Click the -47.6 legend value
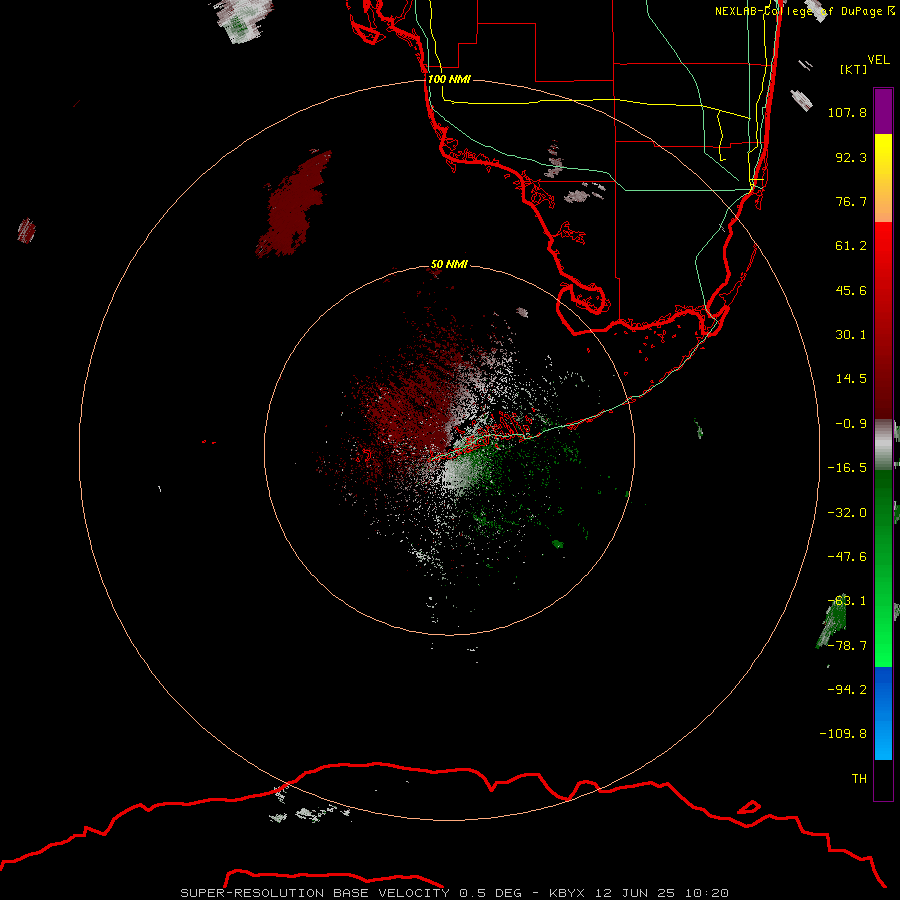The width and height of the screenshot is (900, 900). pos(847,557)
